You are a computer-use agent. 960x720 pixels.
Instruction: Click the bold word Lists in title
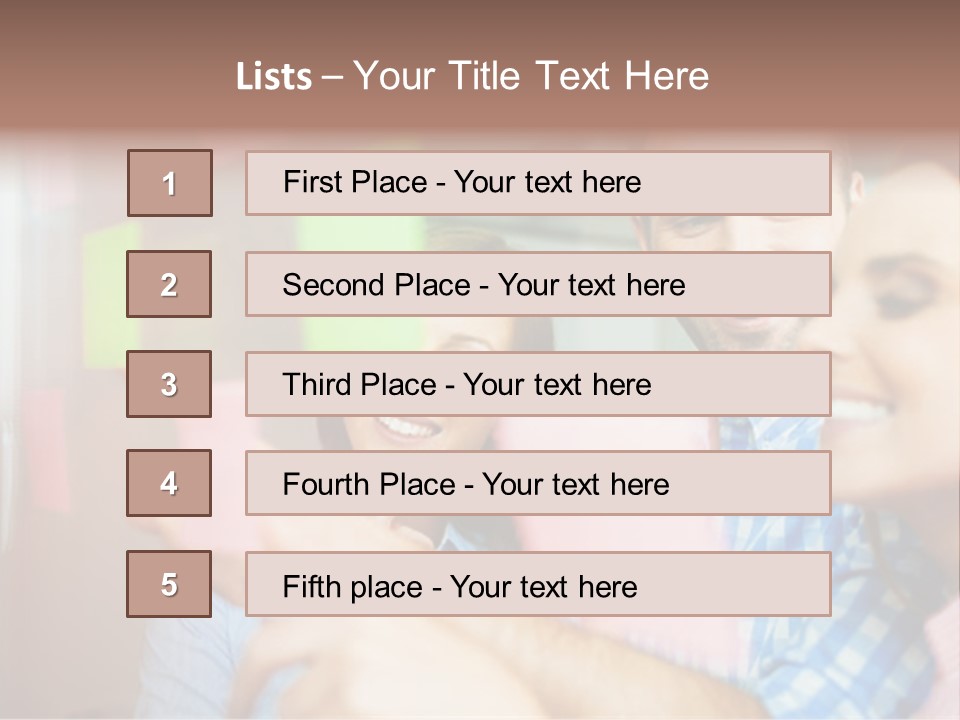coord(274,77)
